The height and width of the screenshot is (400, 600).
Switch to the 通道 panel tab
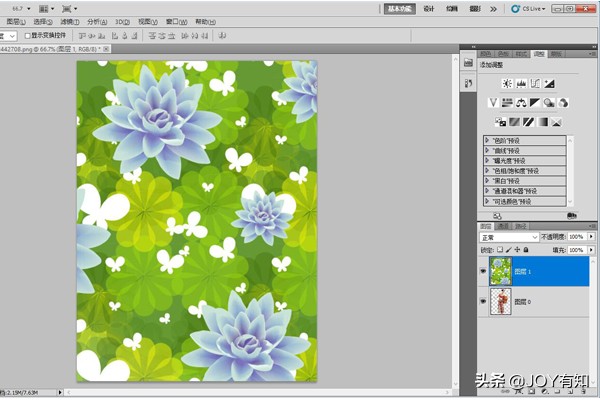(503, 226)
